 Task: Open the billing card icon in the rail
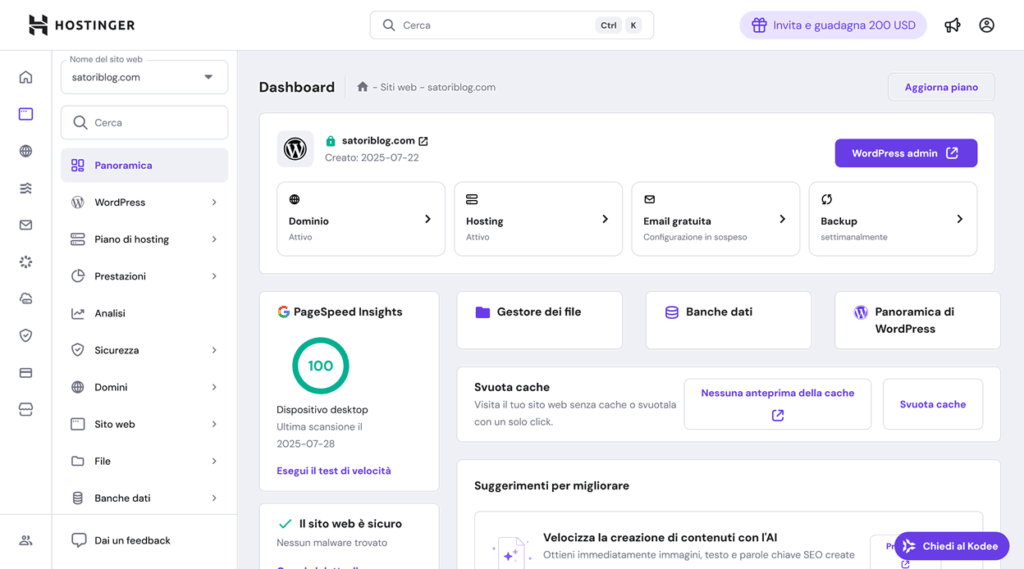tap(25, 372)
